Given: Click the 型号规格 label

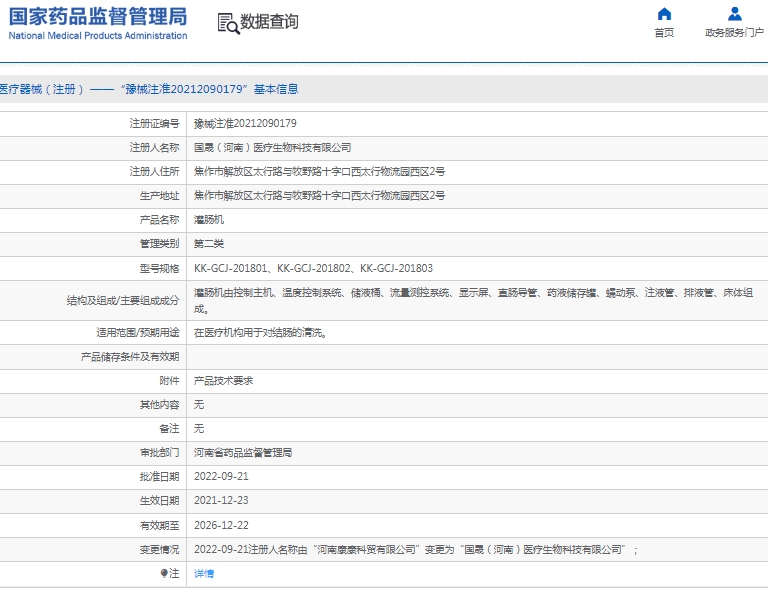Looking at the screenshot, I should click(x=159, y=268).
